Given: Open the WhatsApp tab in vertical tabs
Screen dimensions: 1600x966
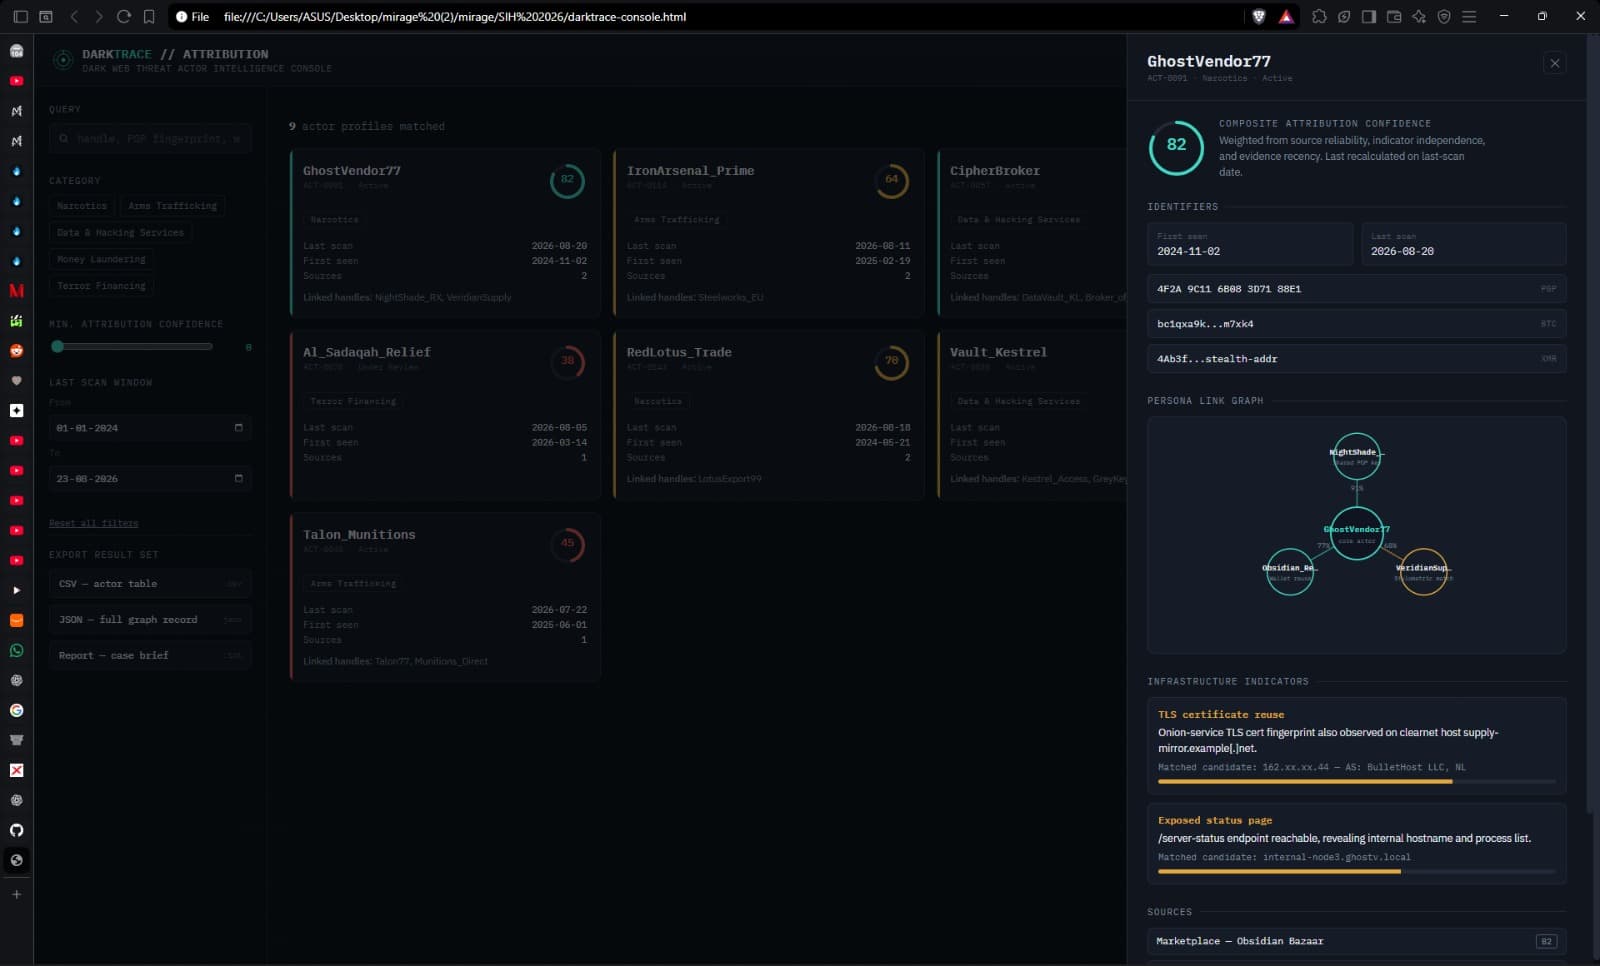Looking at the screenshot, I should [x=16, y=651].
